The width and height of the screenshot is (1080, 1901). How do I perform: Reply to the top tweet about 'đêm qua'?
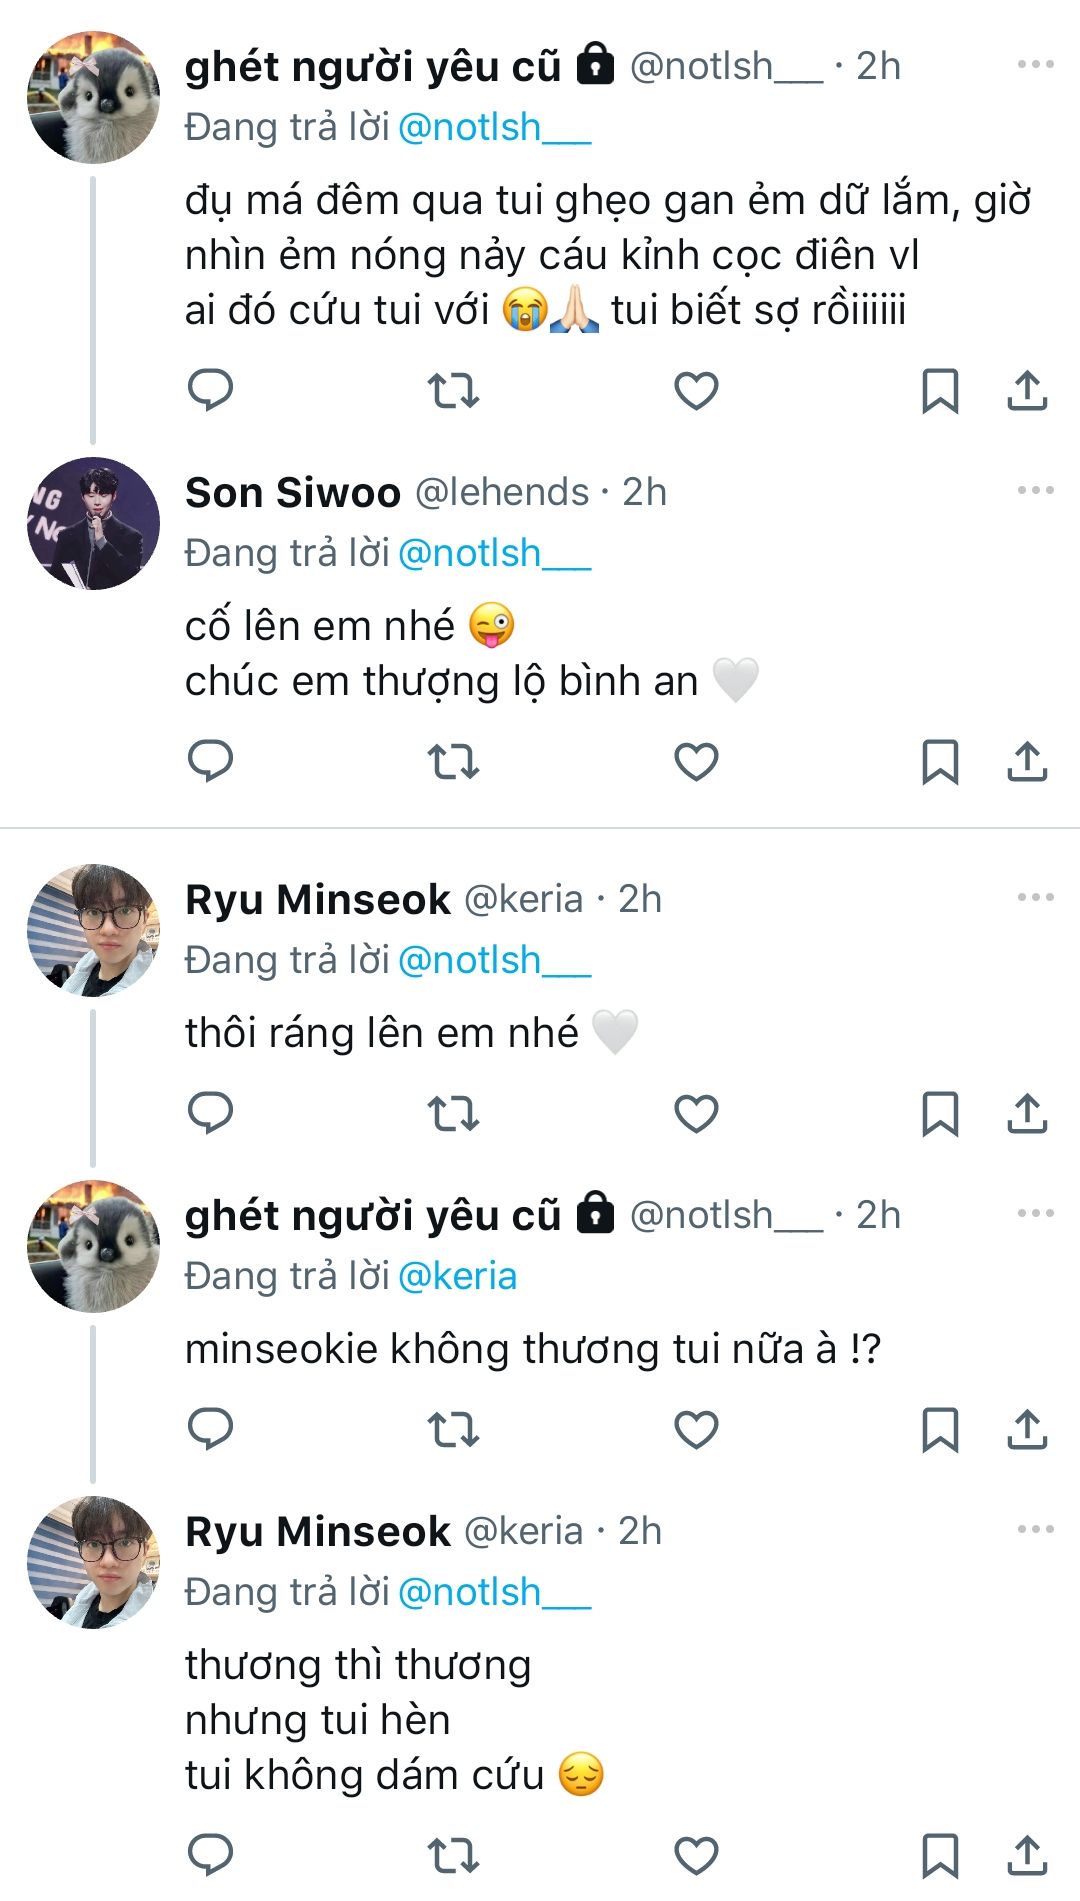point(210,390)
